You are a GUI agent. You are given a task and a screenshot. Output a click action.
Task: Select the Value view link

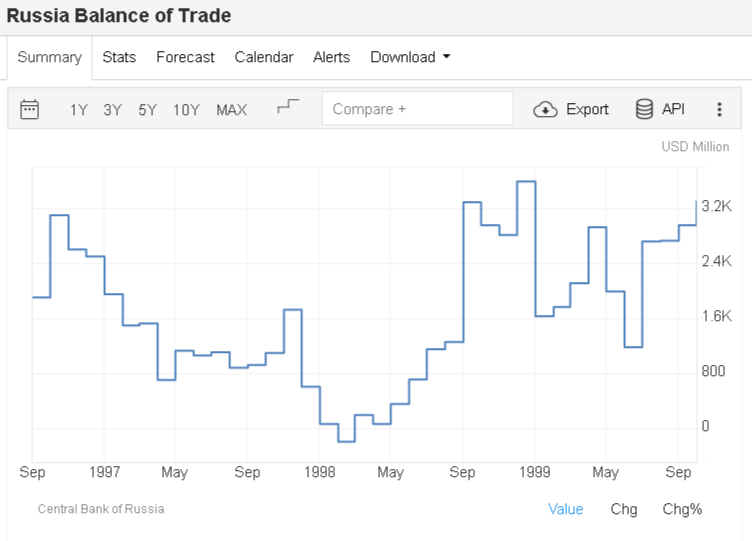(x=565, y=509)
